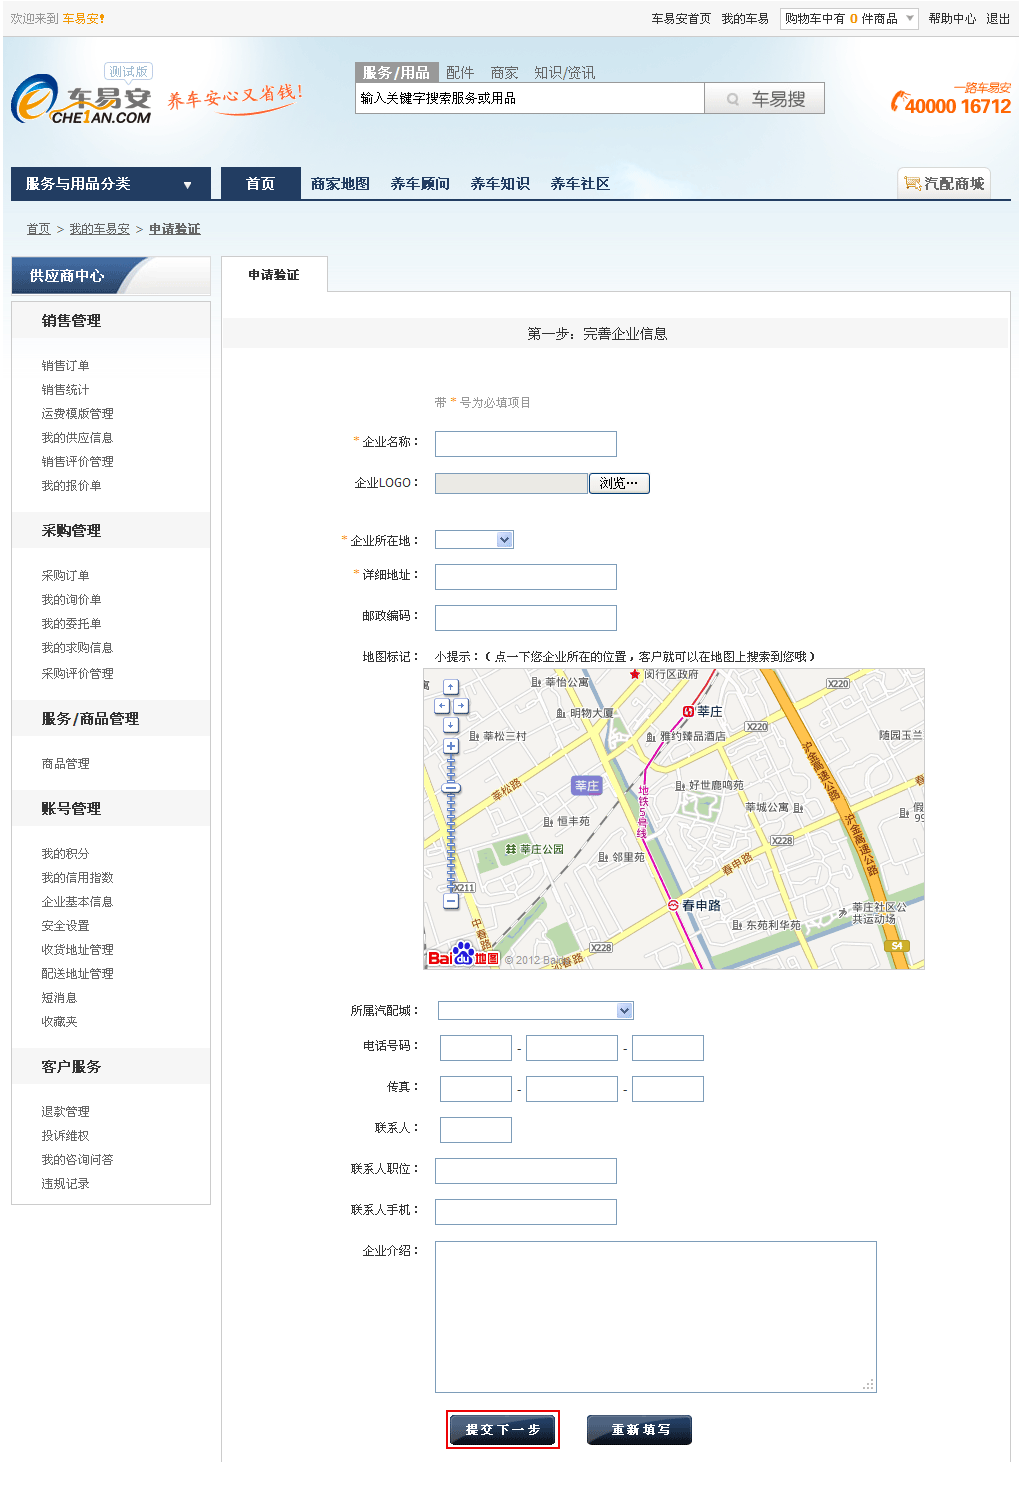Image resolution: width=1023 pixels, height=1500 pixels.
Task: Click the 详细地址 input field
Action: tap(526, 577)
